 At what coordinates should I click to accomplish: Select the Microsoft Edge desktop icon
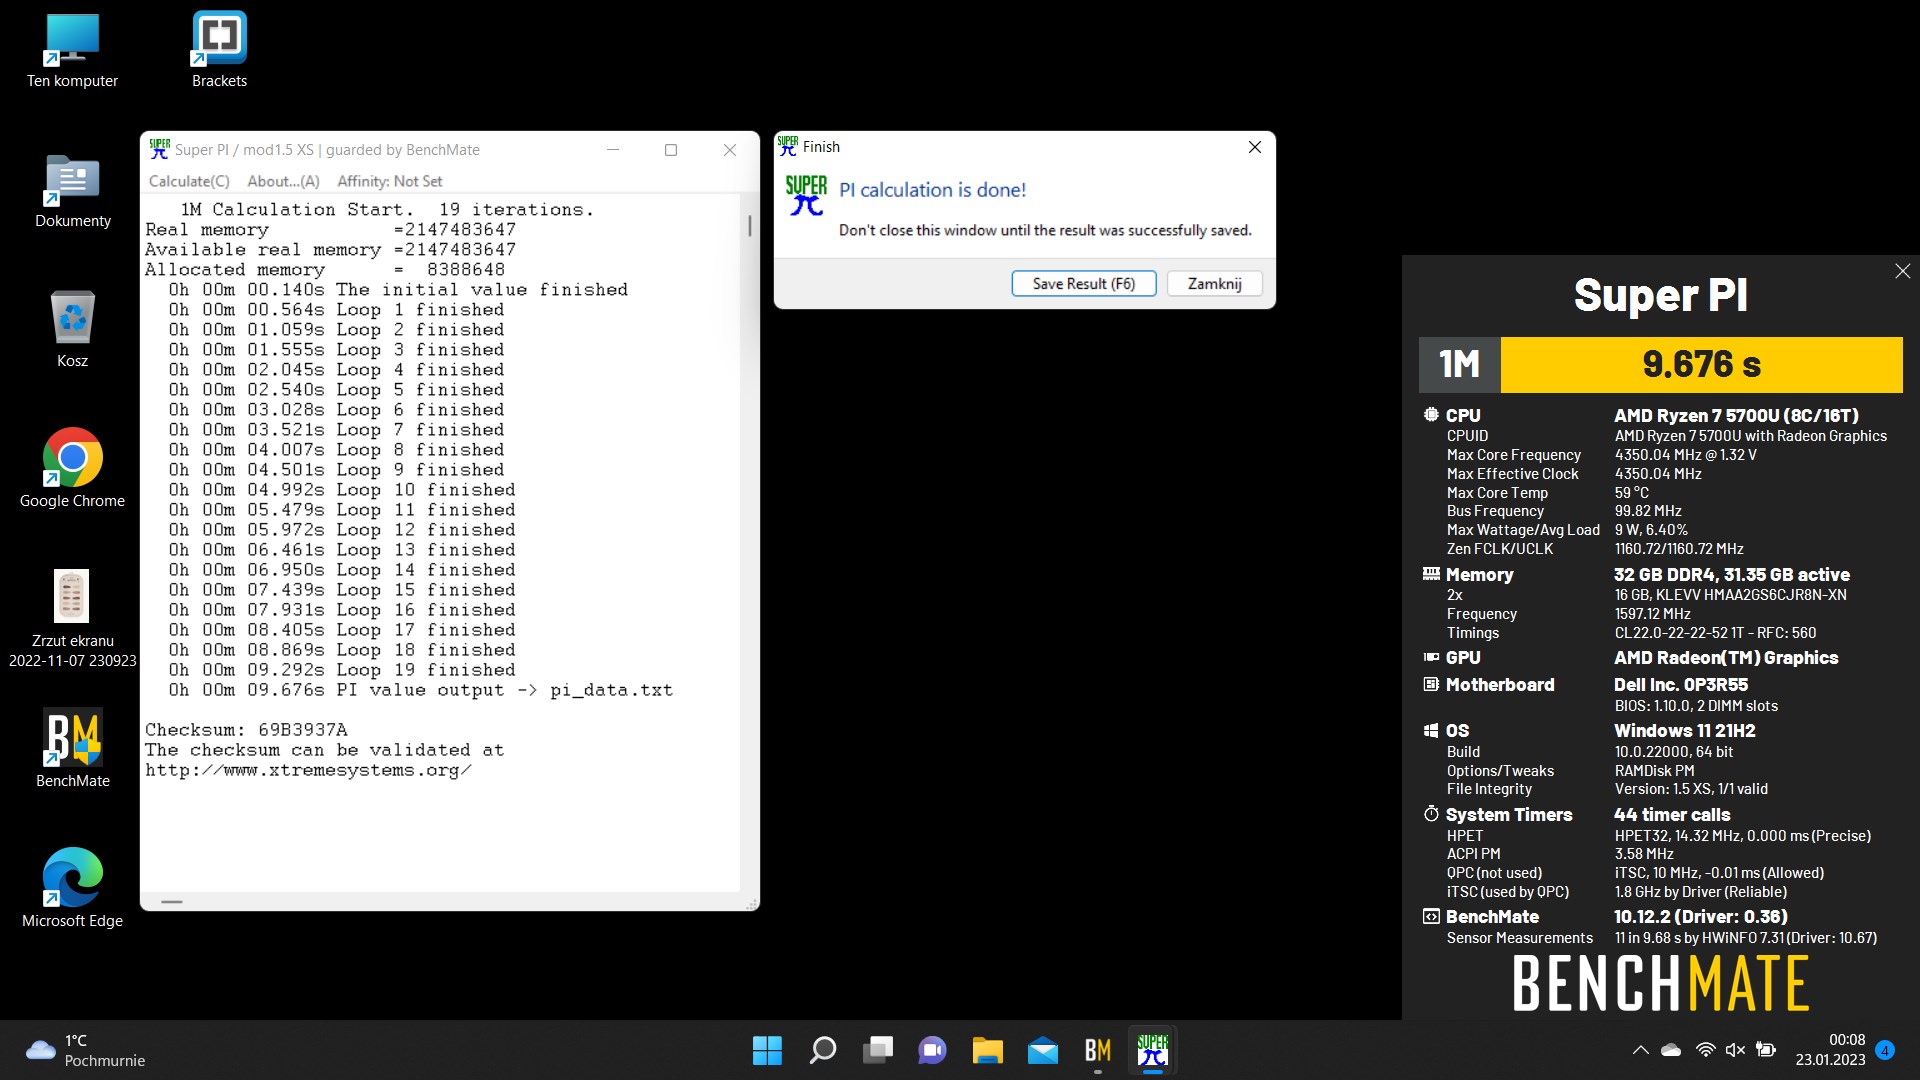pyautogui.click(x=72, y=888)
